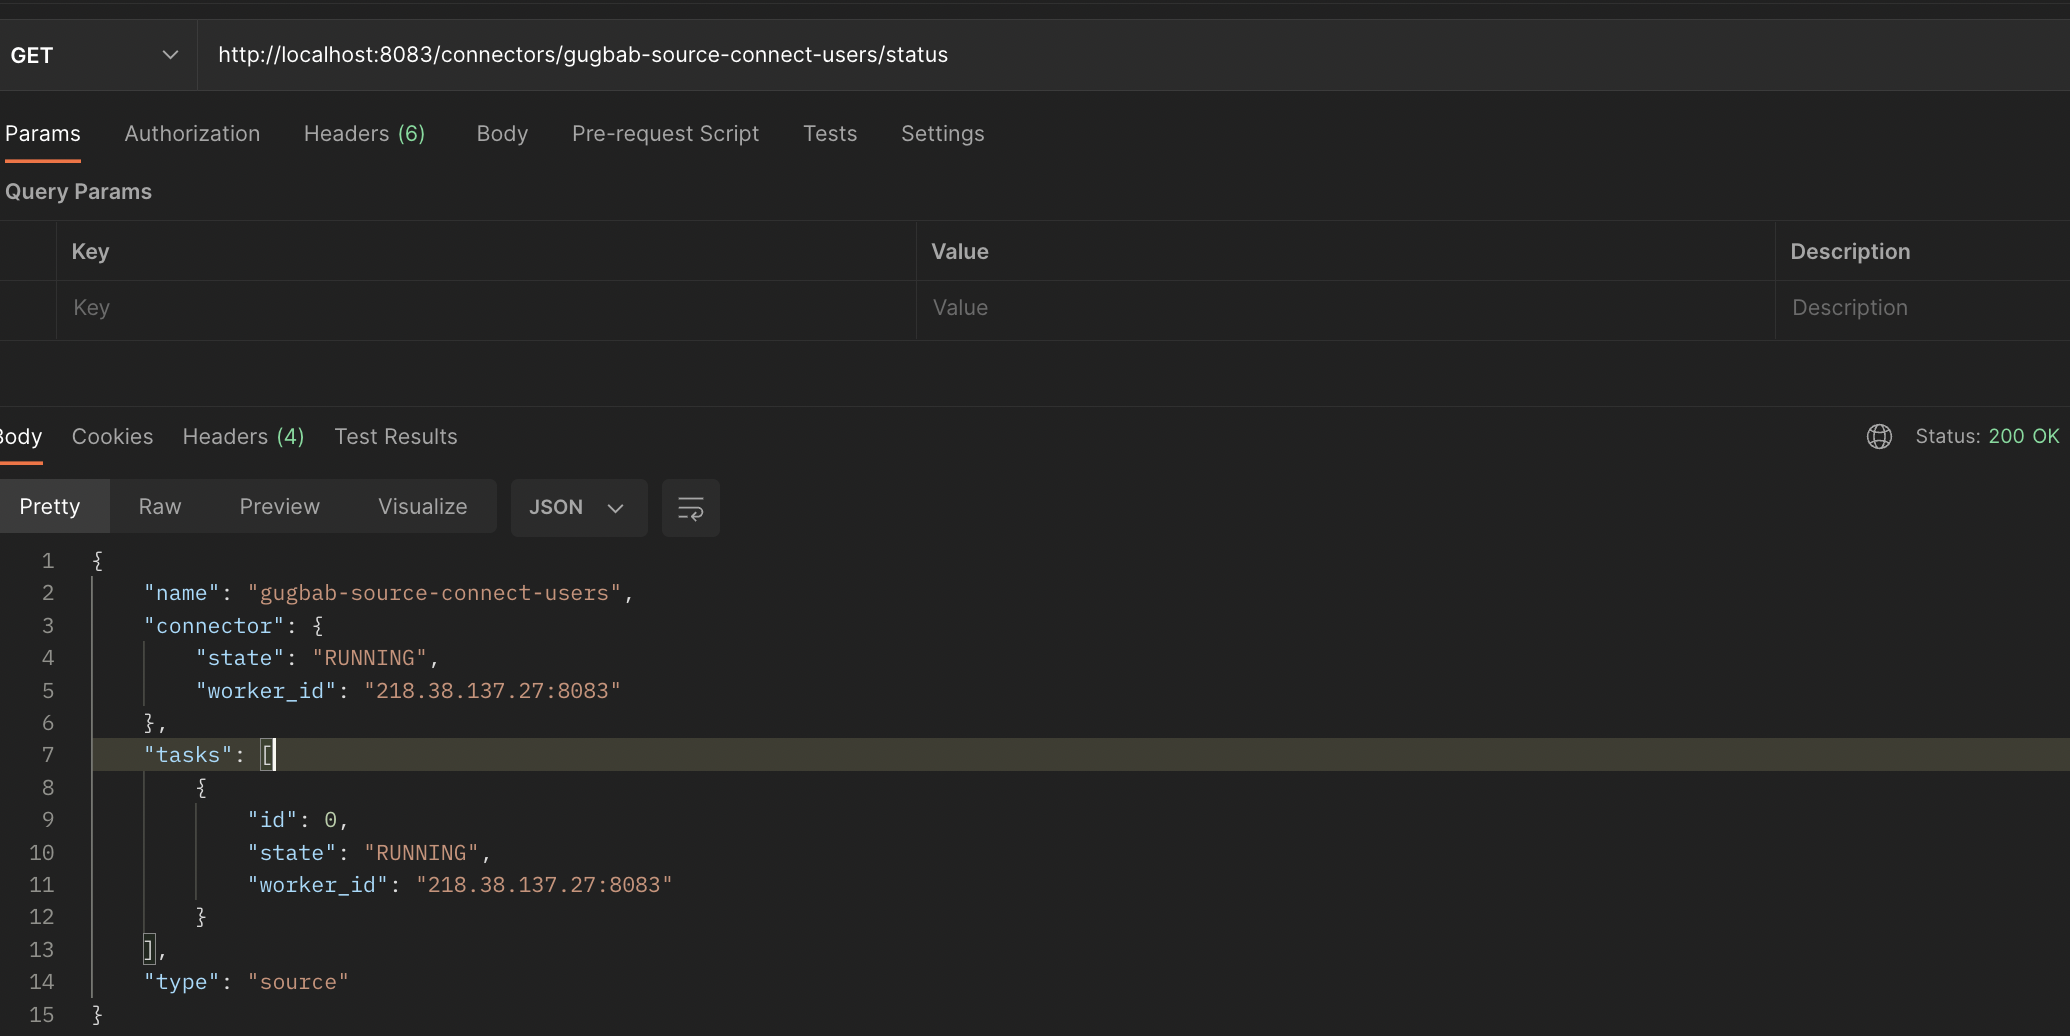The width and height of the screenshot is (2070, 1036).
Task: Open the request Body tab
Action: tap(502, 134)
